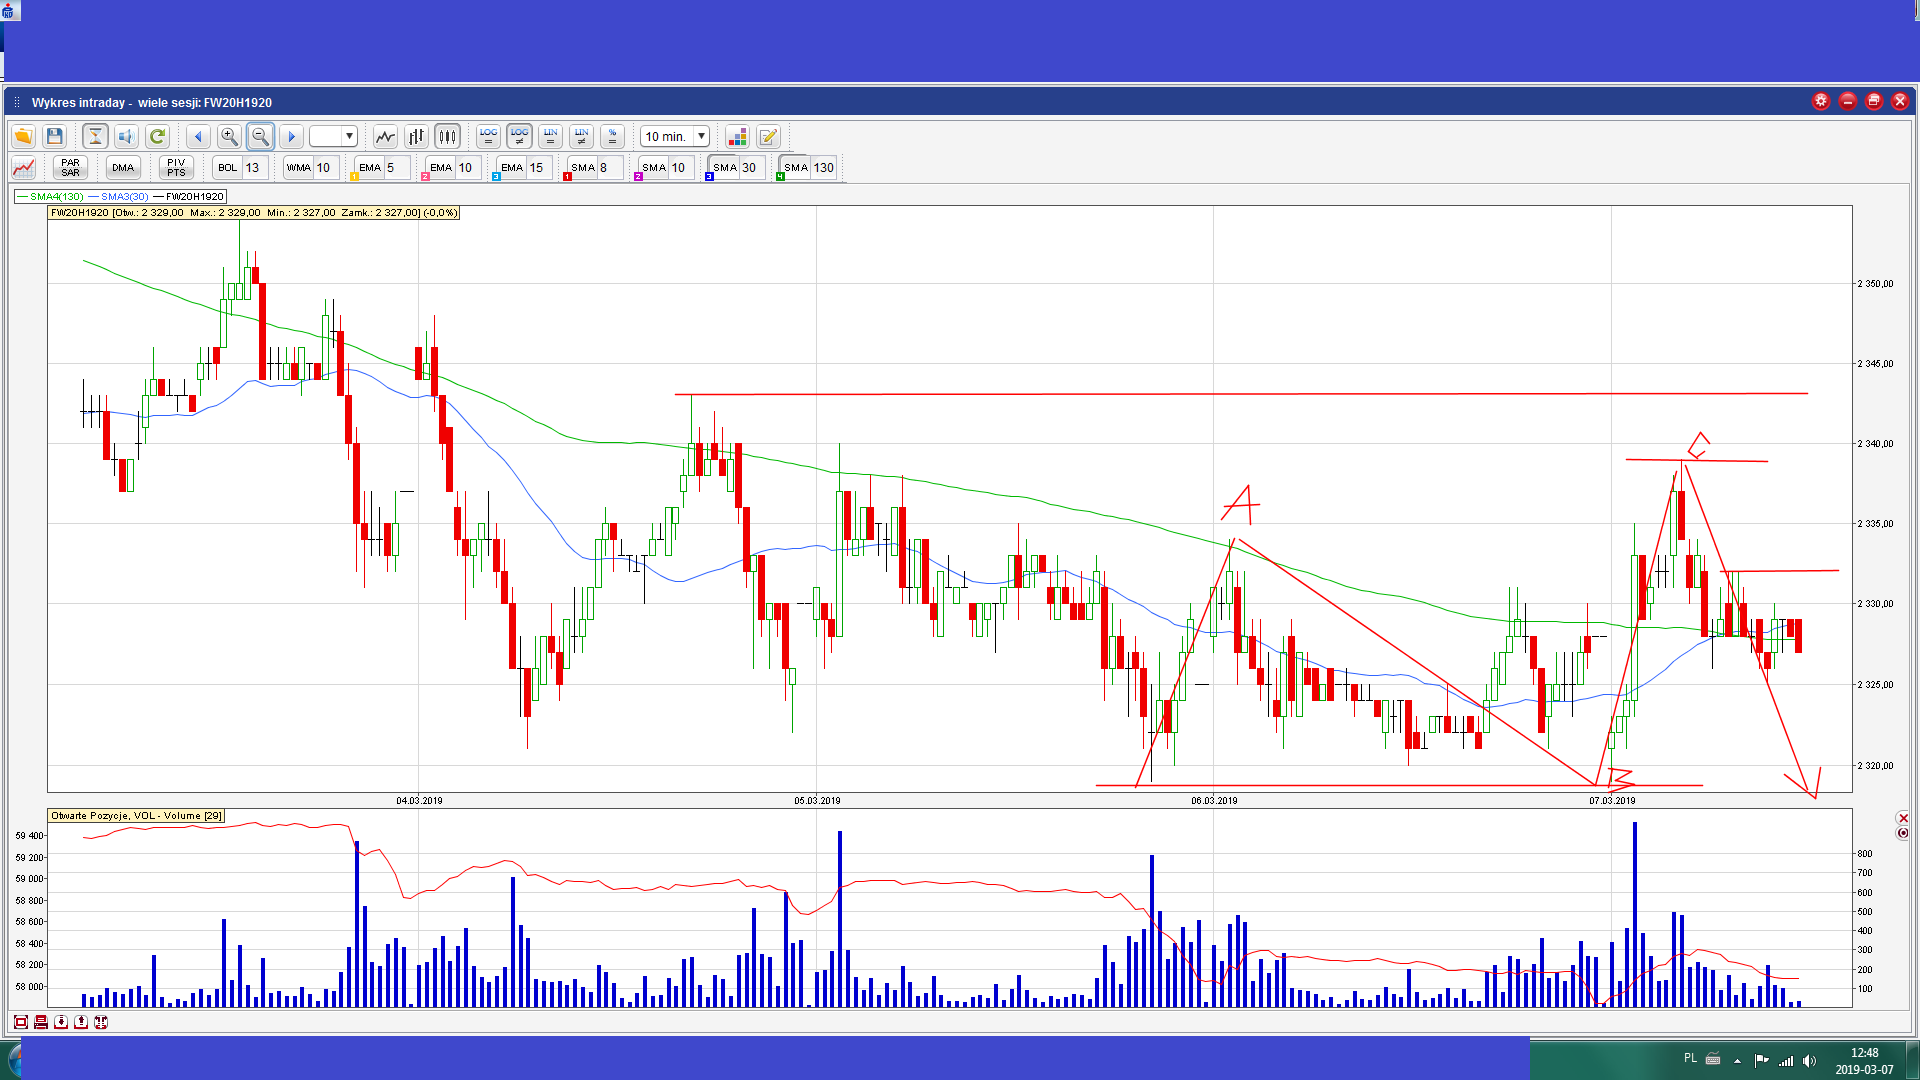Expand the empty combo box after zoom buttons
The image size is (1920, 1080).
point(349,136)
